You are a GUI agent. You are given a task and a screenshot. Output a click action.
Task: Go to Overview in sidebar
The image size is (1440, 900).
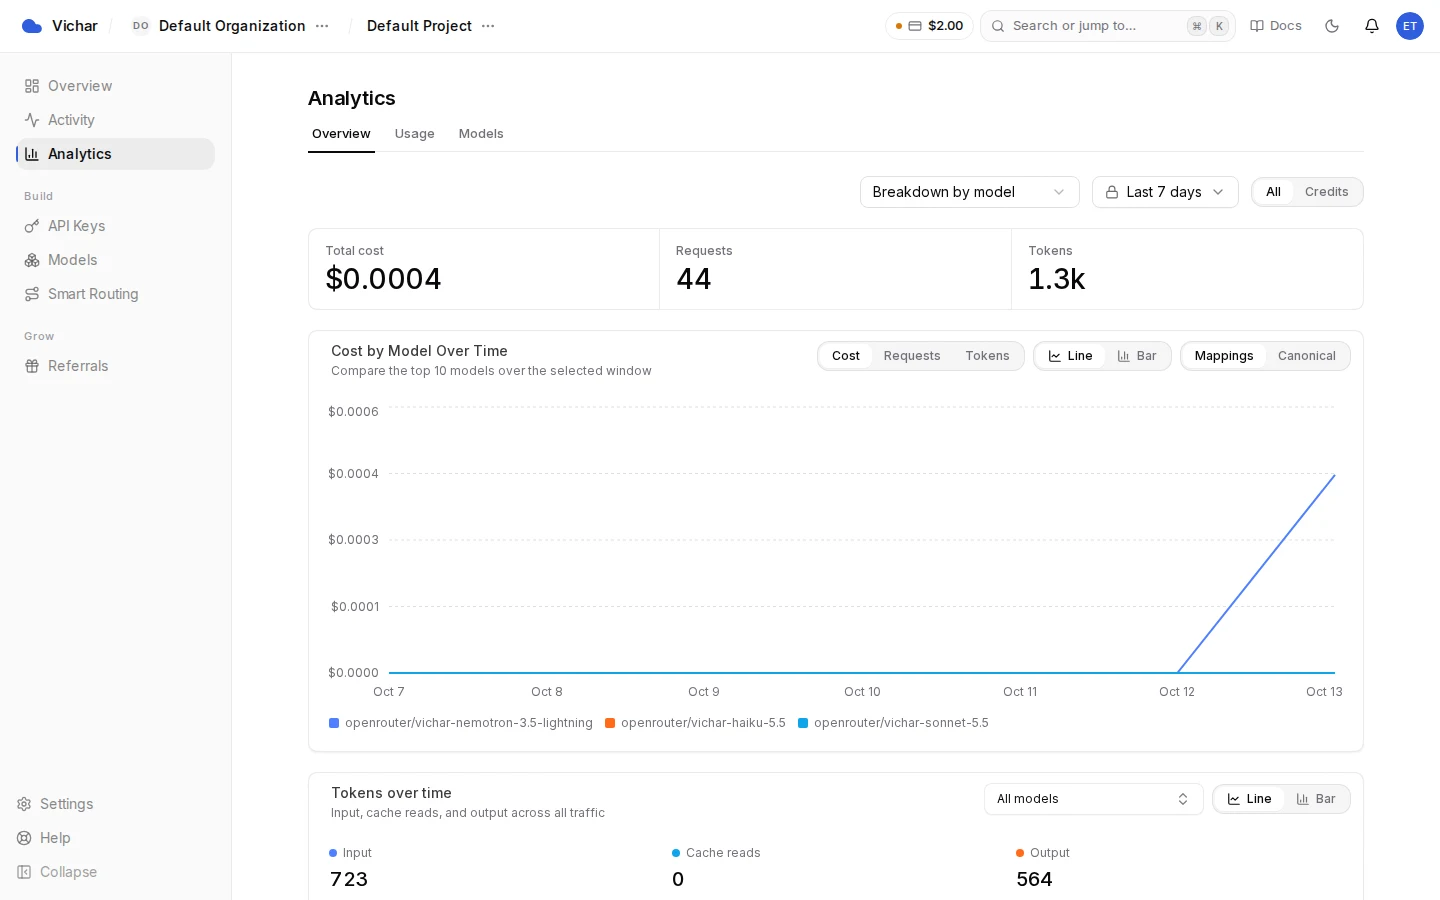115,86
